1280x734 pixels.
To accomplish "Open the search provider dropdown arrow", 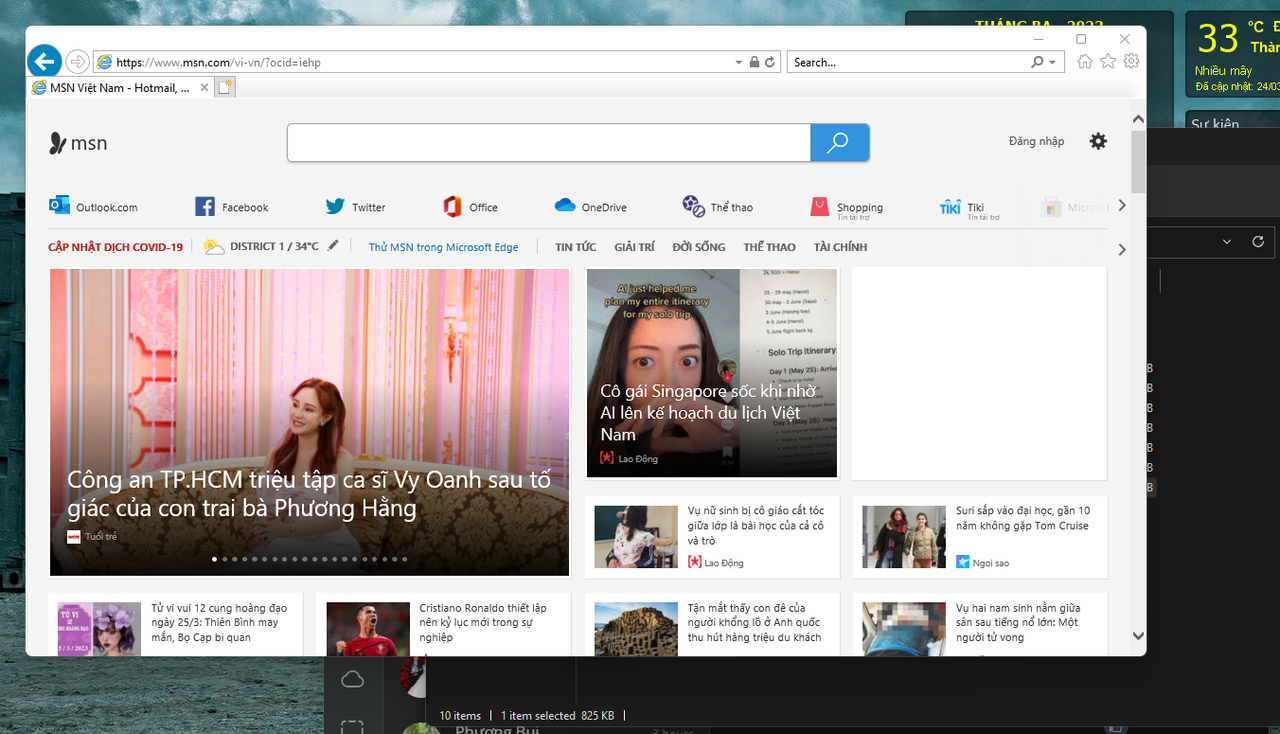I will click(x=1052, y=62).
